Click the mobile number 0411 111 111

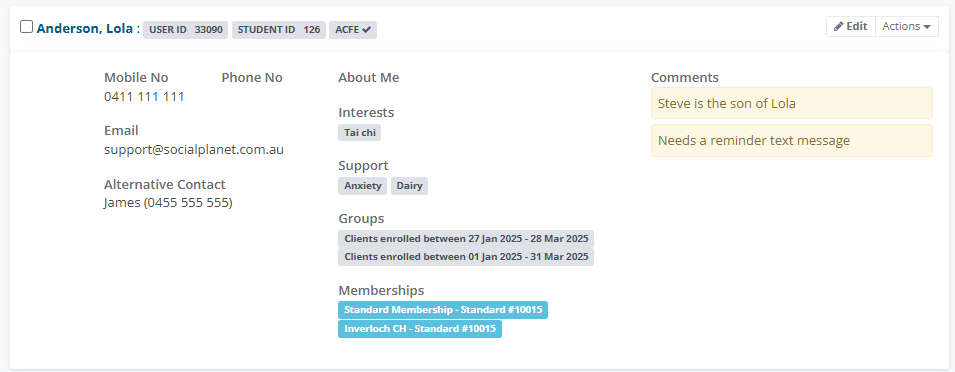144,97
